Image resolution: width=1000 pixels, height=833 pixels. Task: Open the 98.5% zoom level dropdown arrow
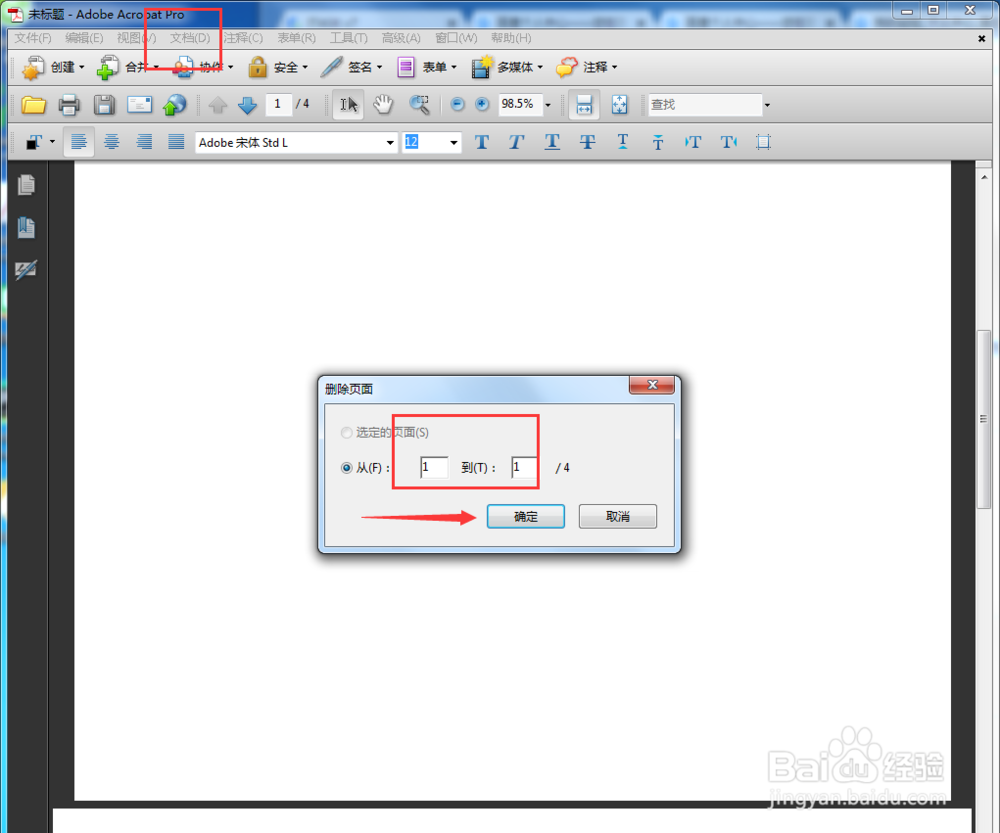click(x=548, y=105)
